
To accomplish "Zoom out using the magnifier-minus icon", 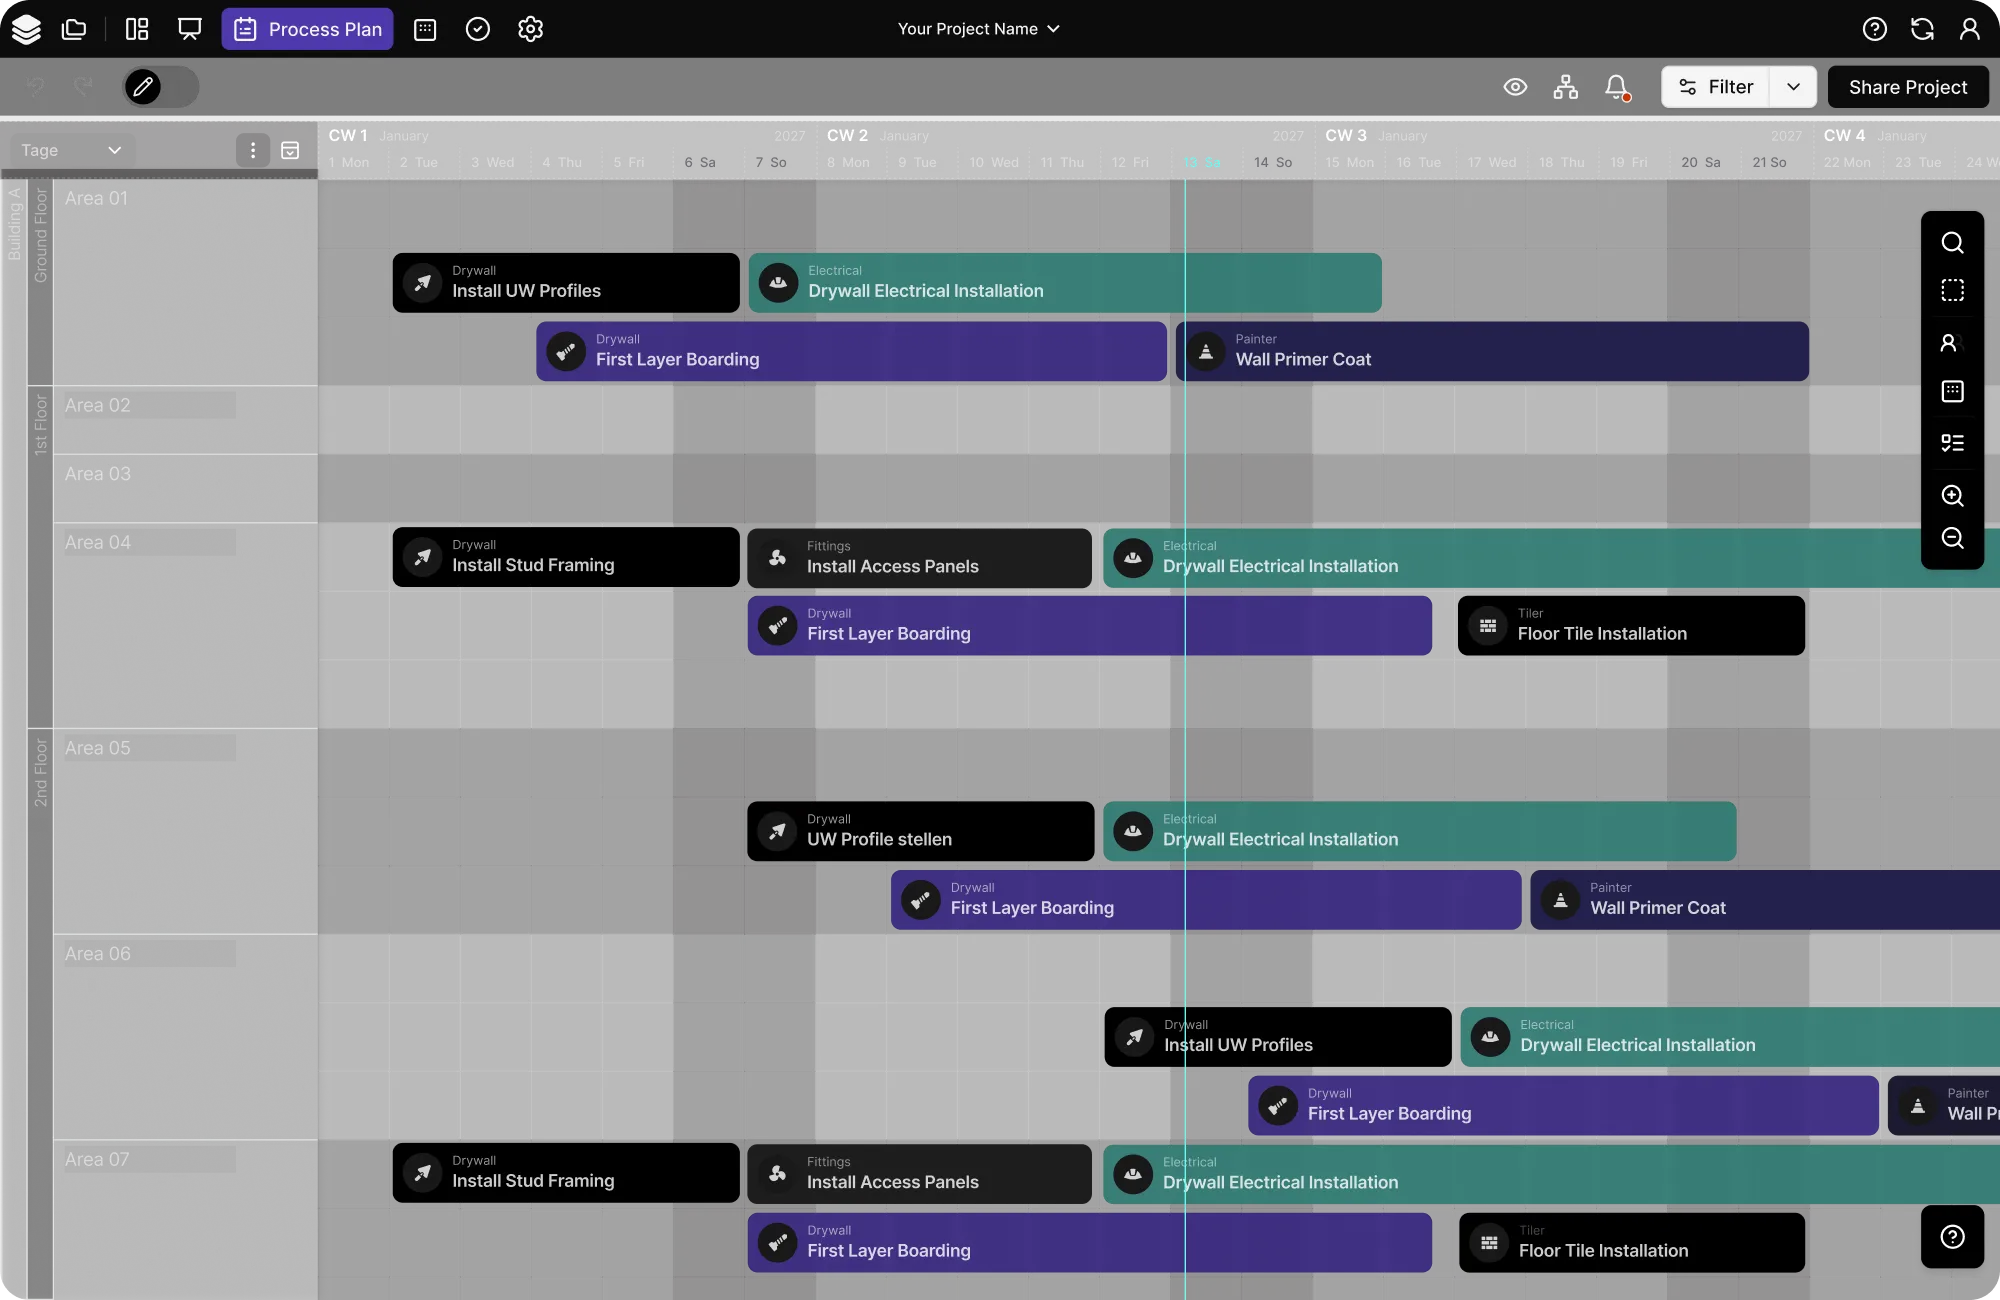I will pyautogui.click(x=1952, y=539).
